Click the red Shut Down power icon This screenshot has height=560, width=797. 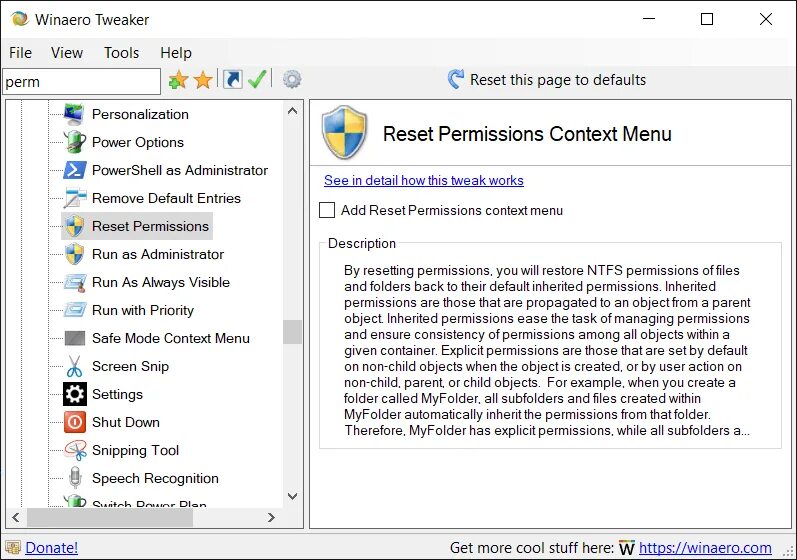pyautogui.click(x=75, y=422)
